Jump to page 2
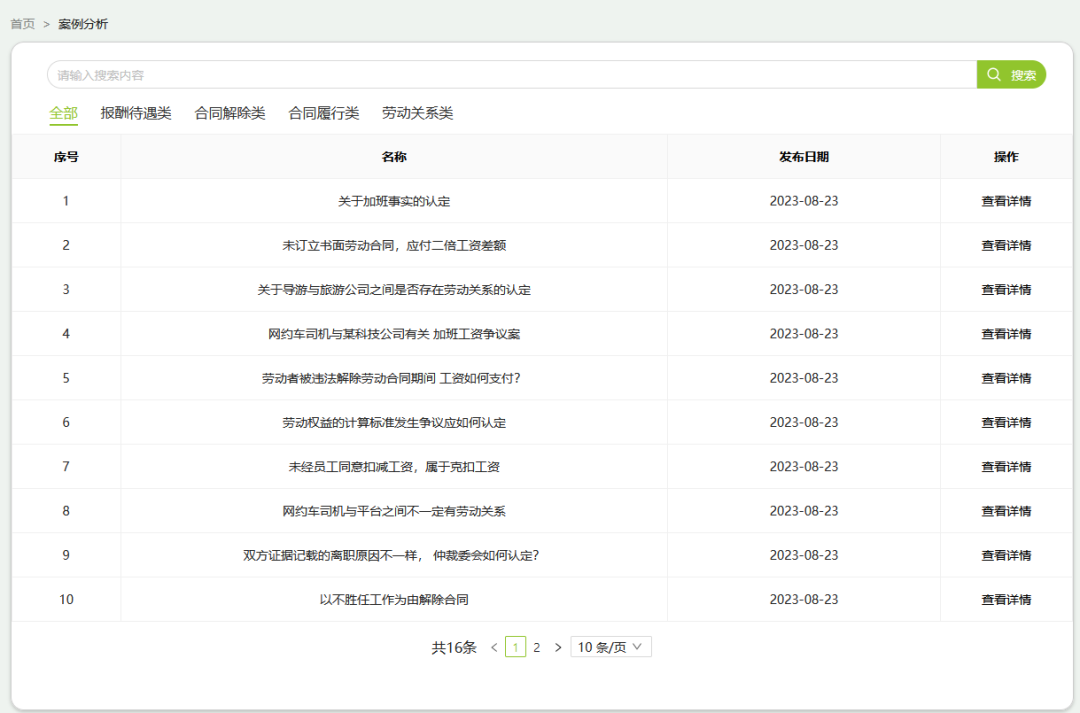Screen dimensions: 1080x713 coord(536,648)
